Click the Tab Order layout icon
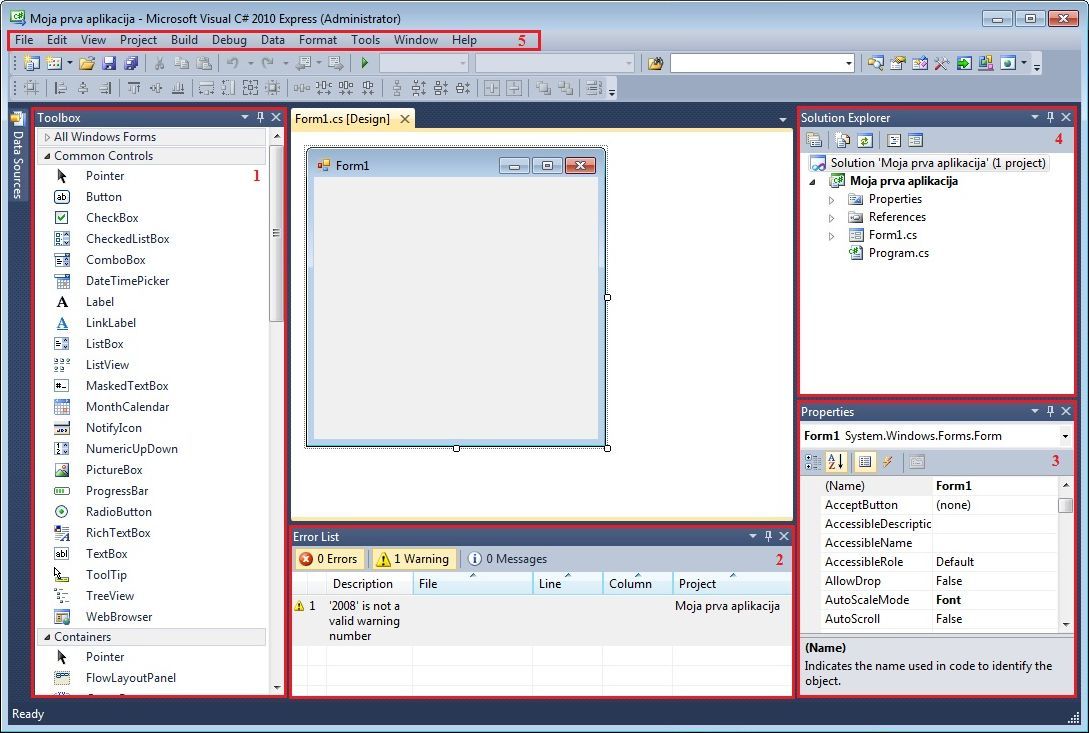 (x=593, y=88)
